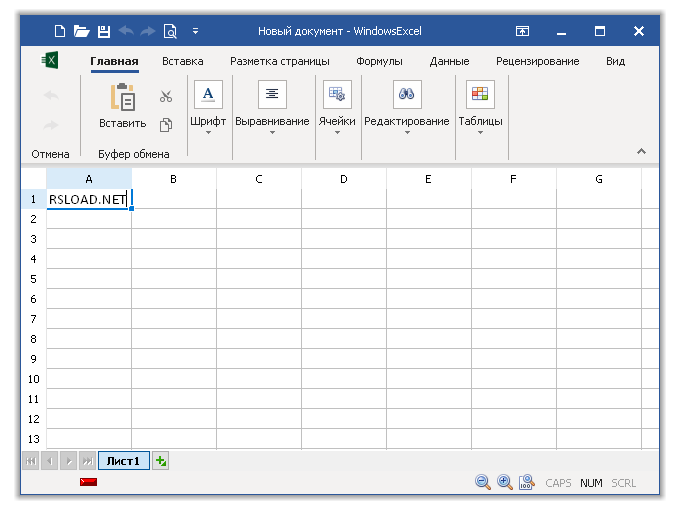Go to last sheet navigation button
Screen dimensions: 693x512
click(x=88, y=461)
